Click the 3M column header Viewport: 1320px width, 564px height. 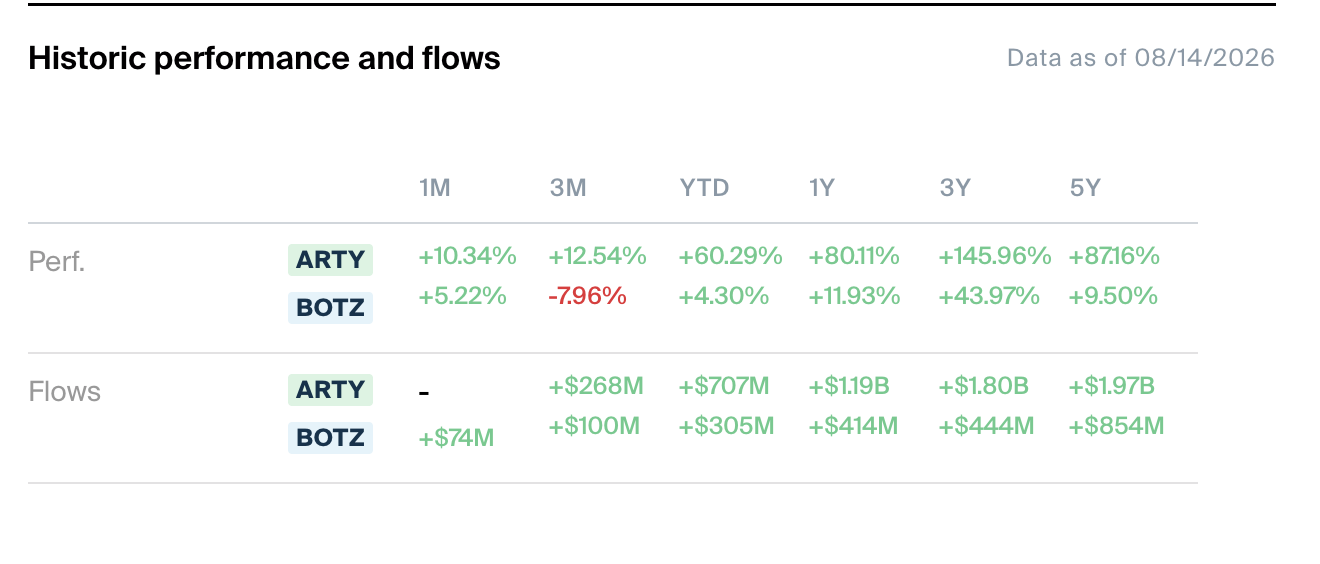pyautogui.click(x=567, y=188)
